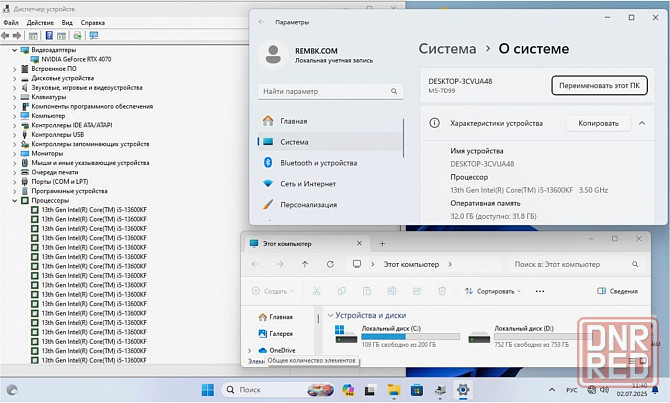
Task: Click the Settings gear on the taskbar
Action: point(463,390)
